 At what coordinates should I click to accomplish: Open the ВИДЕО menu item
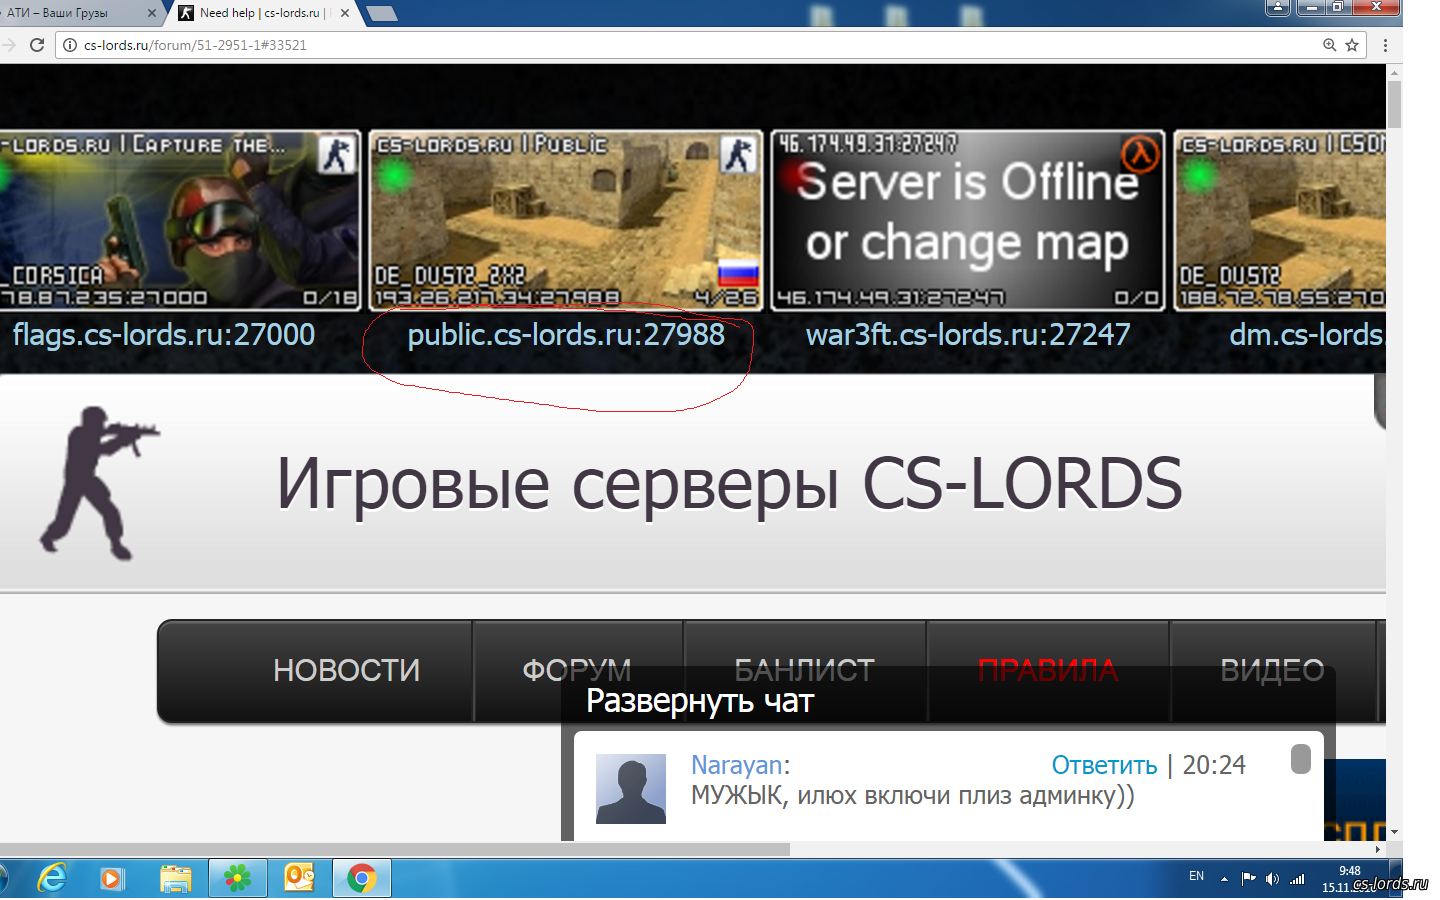(1272, 670)
